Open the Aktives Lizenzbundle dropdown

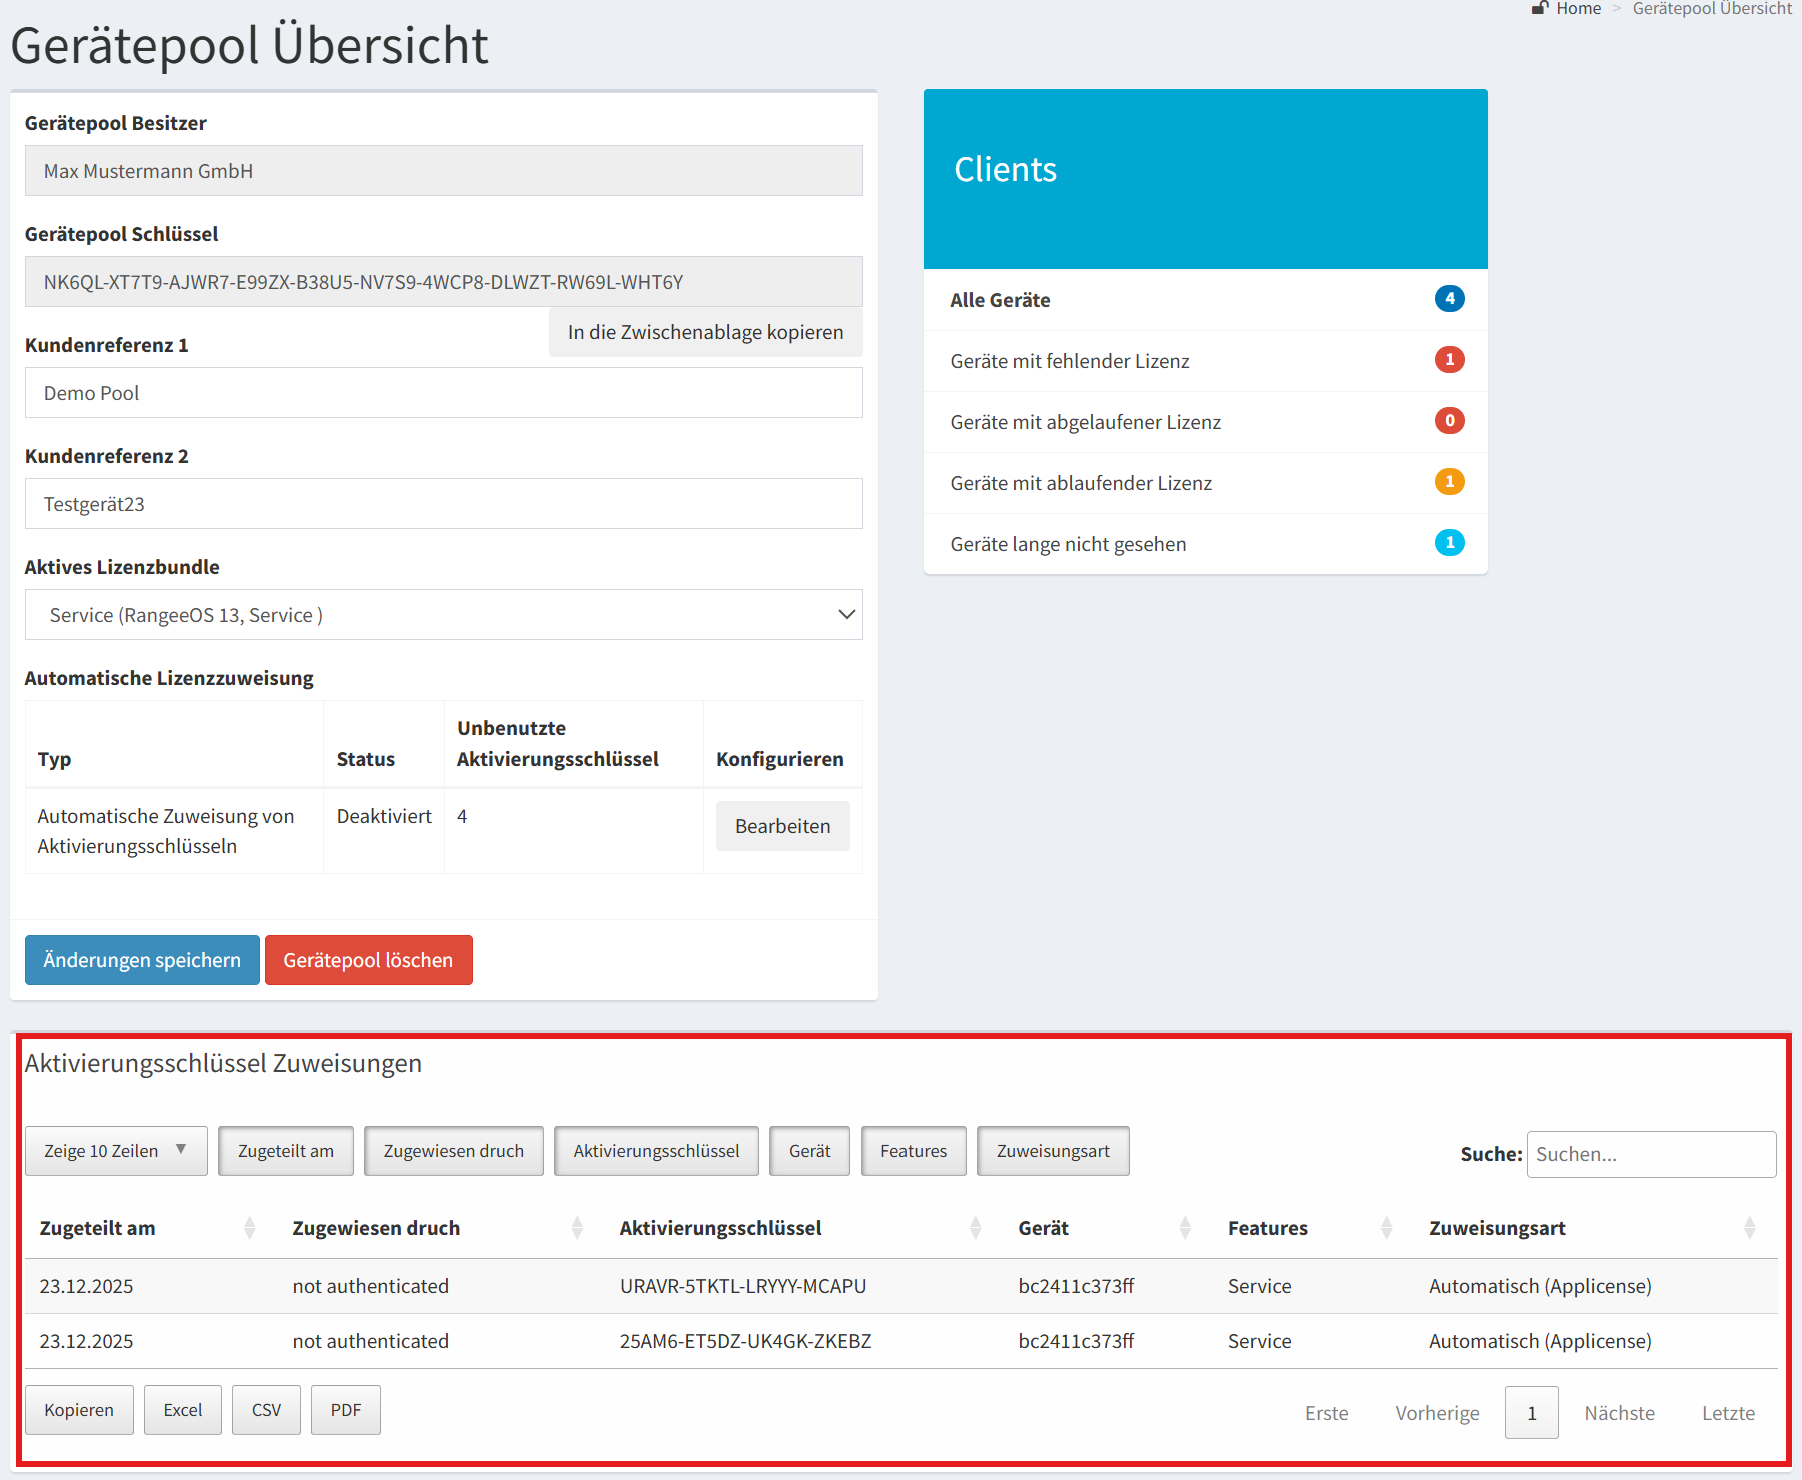(x=443, y=615)
